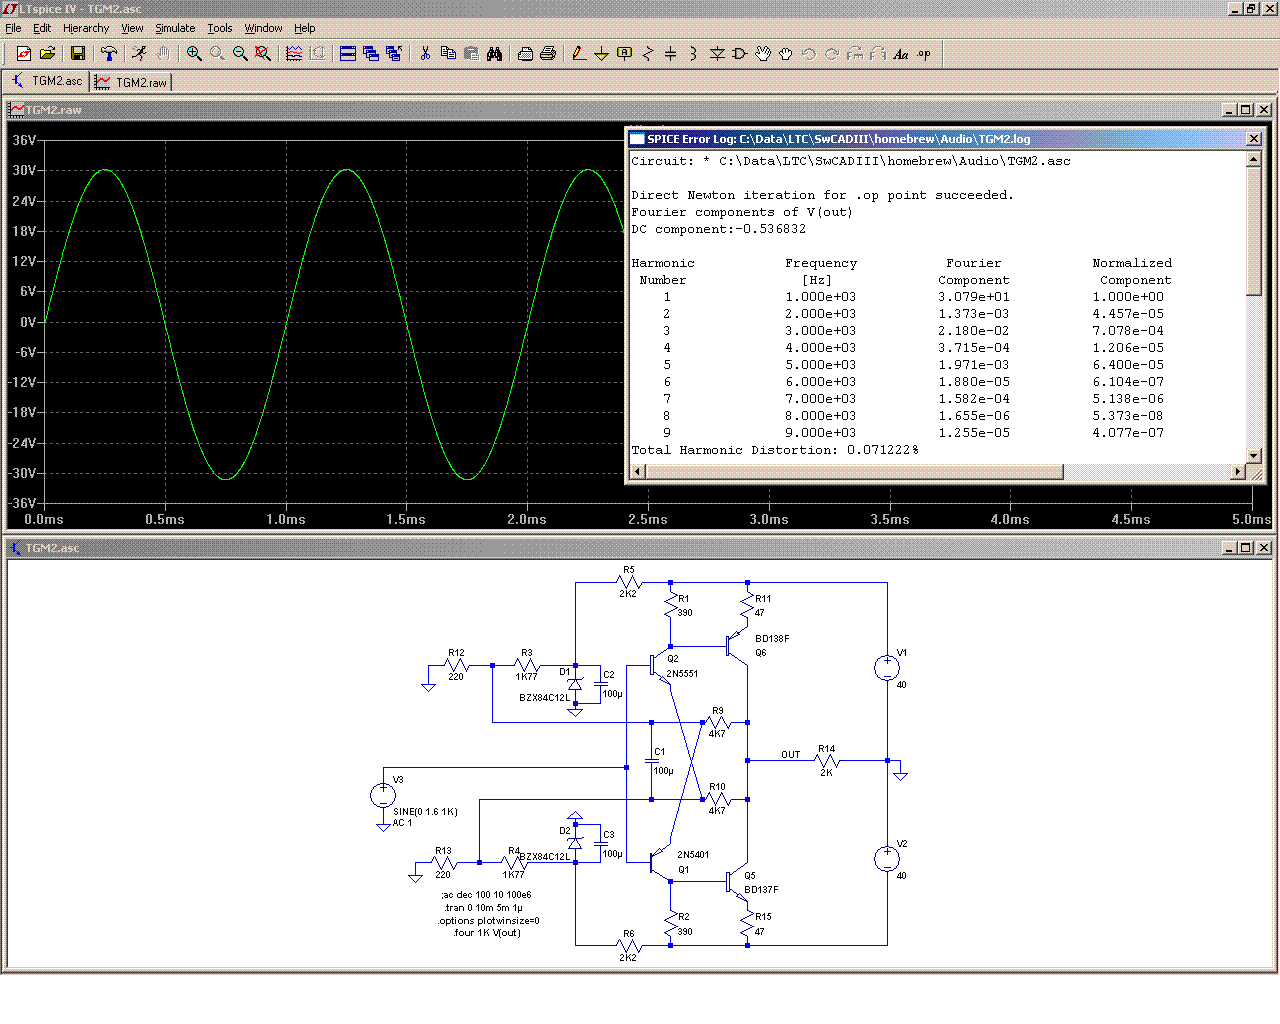Open the Component gate icon
The width and height of the screenshot is (1280, 1024).
point(740,54)
